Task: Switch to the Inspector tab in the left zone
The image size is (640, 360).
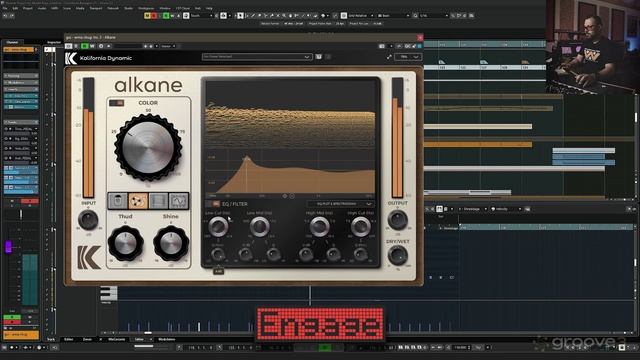Action: tap(53, 42)
